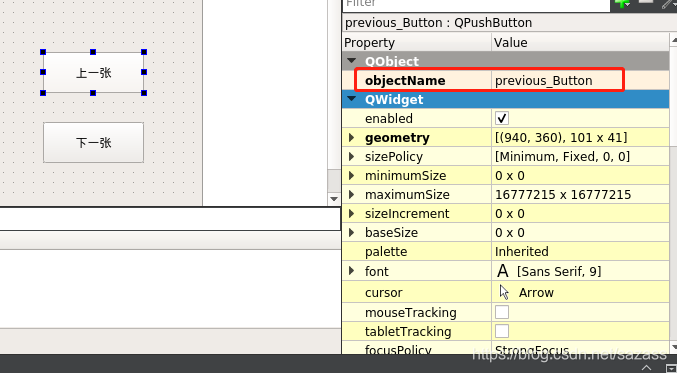Viewport: 677px width, 373px height.
Task: Expand the geometry property
Action: pos(351,137)
